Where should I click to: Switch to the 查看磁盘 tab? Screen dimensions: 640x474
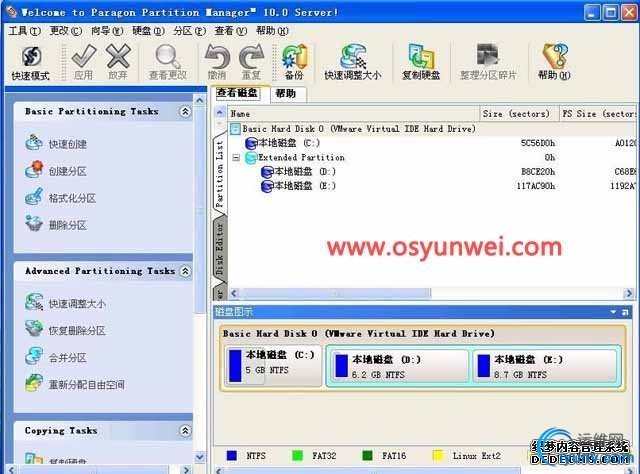click(238, 93)
